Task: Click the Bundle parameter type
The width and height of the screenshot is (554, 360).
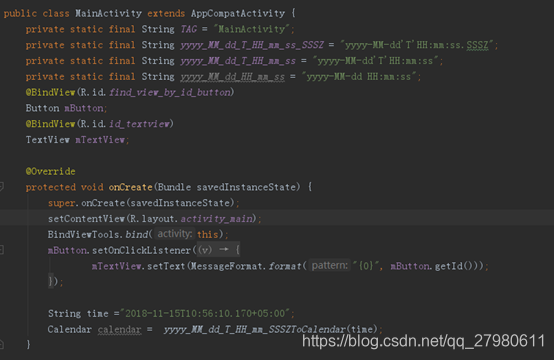Action: click(x=174, y=187)
